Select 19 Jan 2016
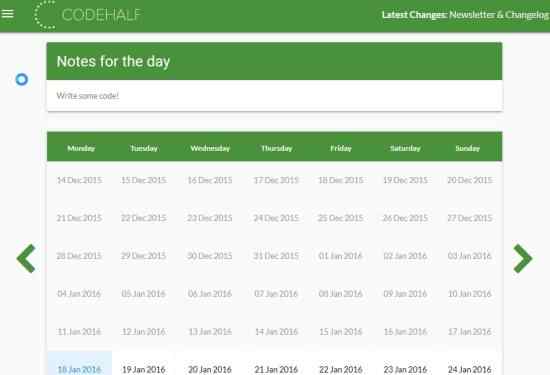The image size is (550, 375). 143,369
